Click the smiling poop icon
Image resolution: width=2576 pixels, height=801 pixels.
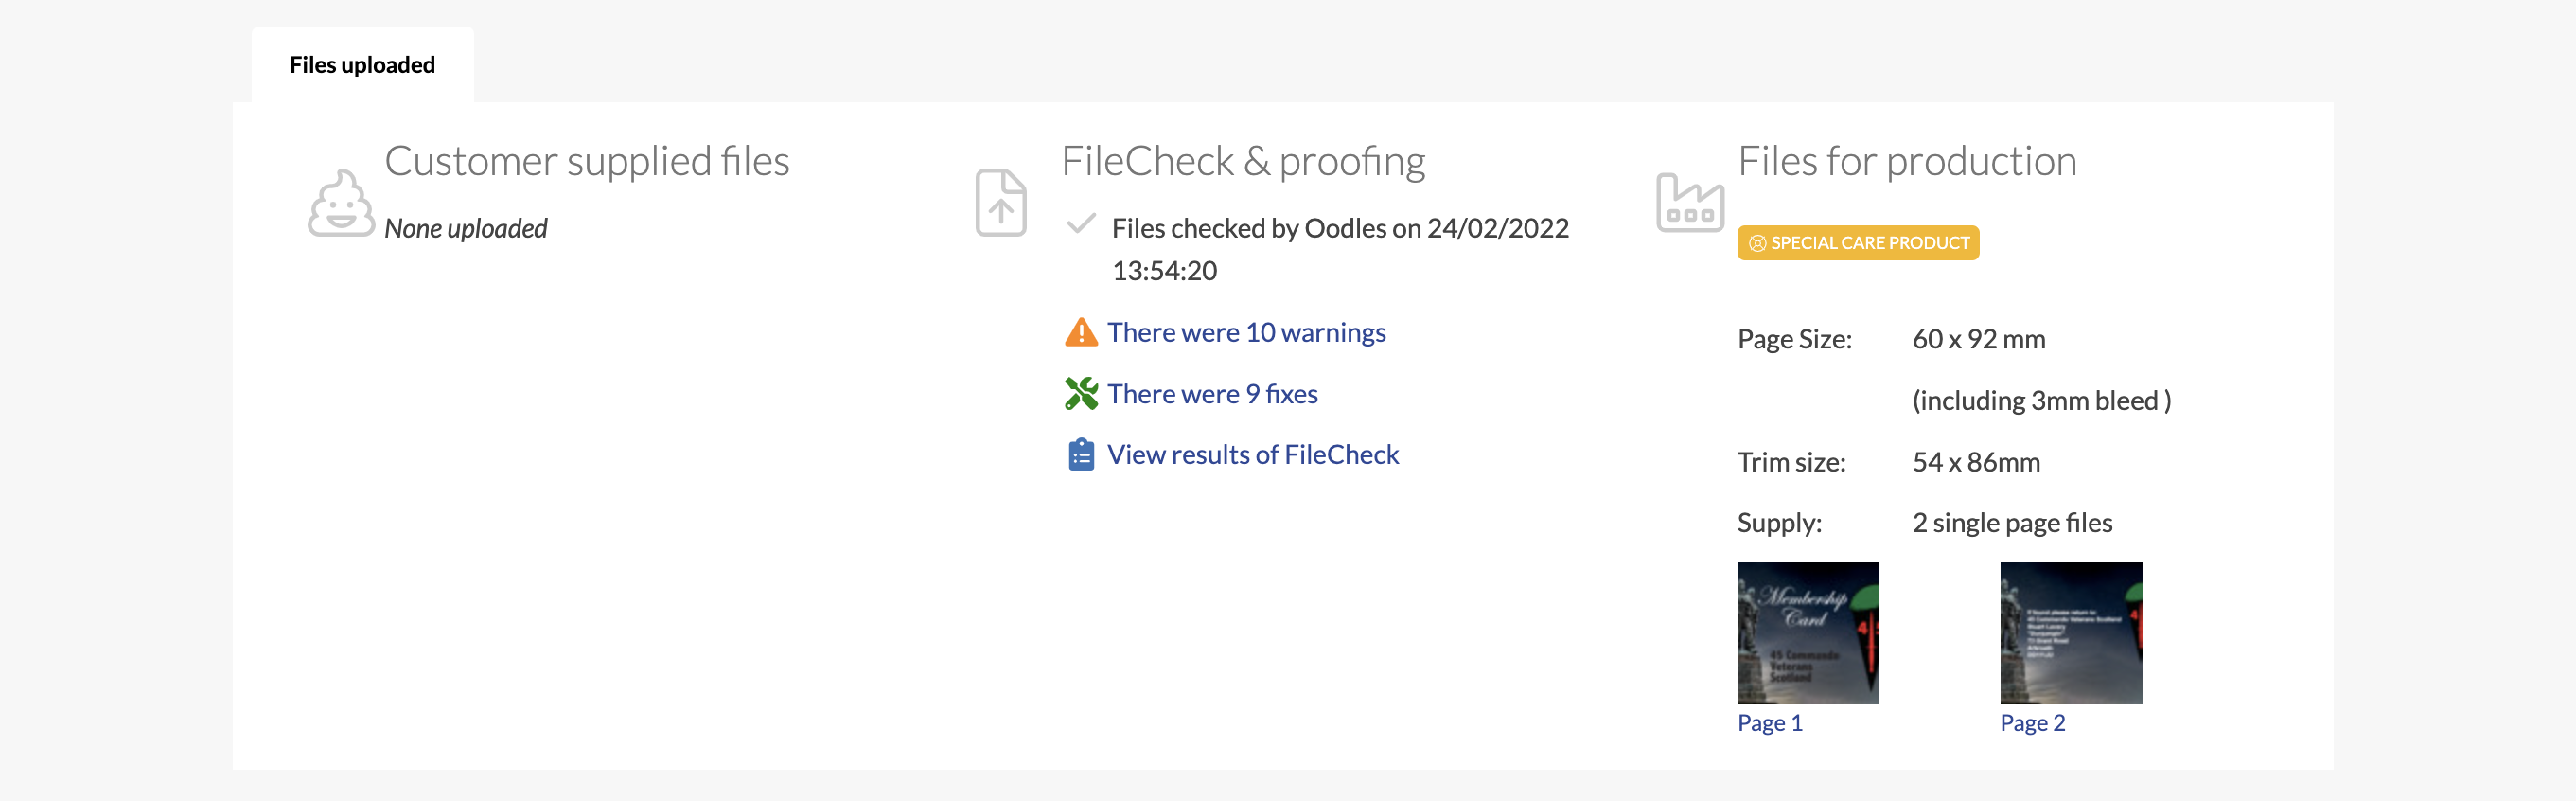[x=341, y=203]
